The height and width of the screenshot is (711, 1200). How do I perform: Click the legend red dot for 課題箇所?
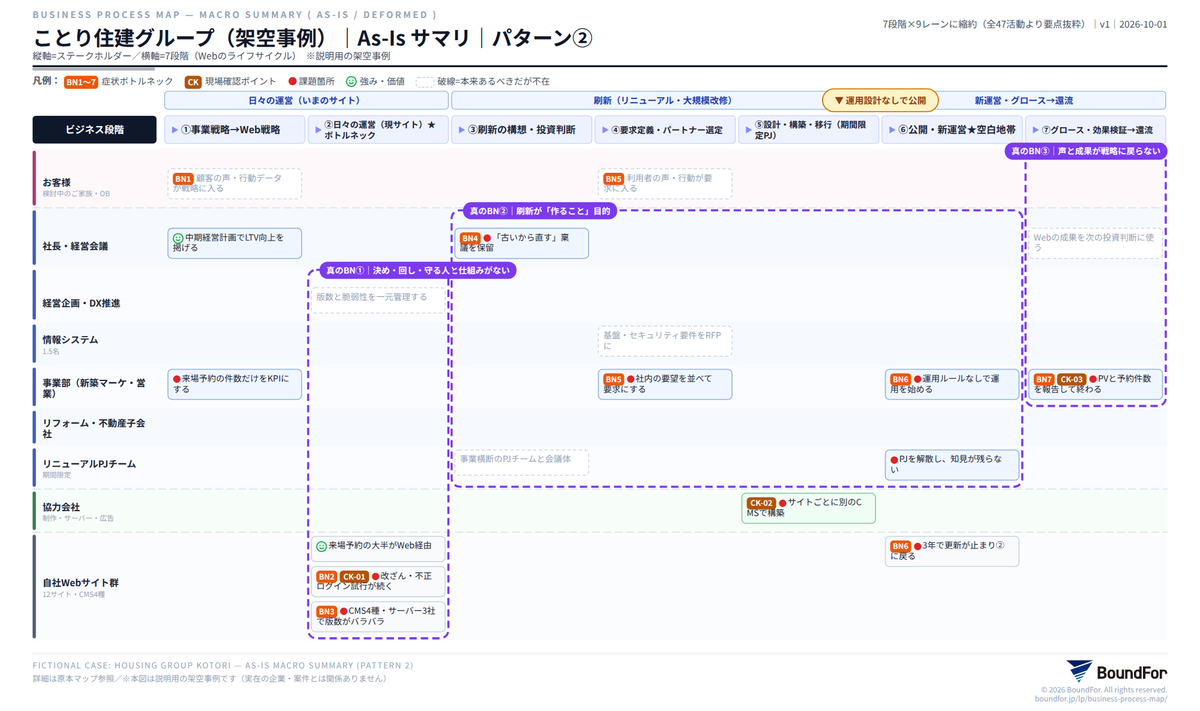(x=293, y=82)
